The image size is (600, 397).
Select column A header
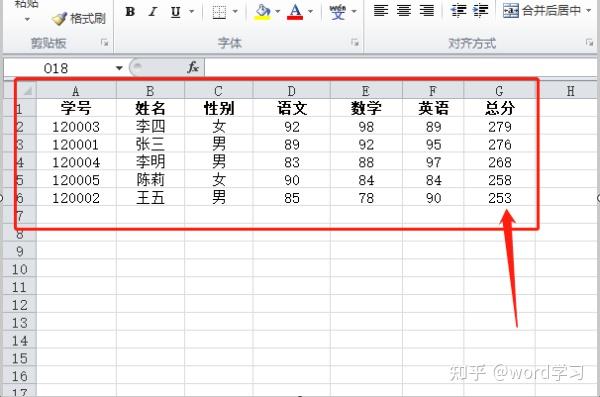click(x=76, y=91)
